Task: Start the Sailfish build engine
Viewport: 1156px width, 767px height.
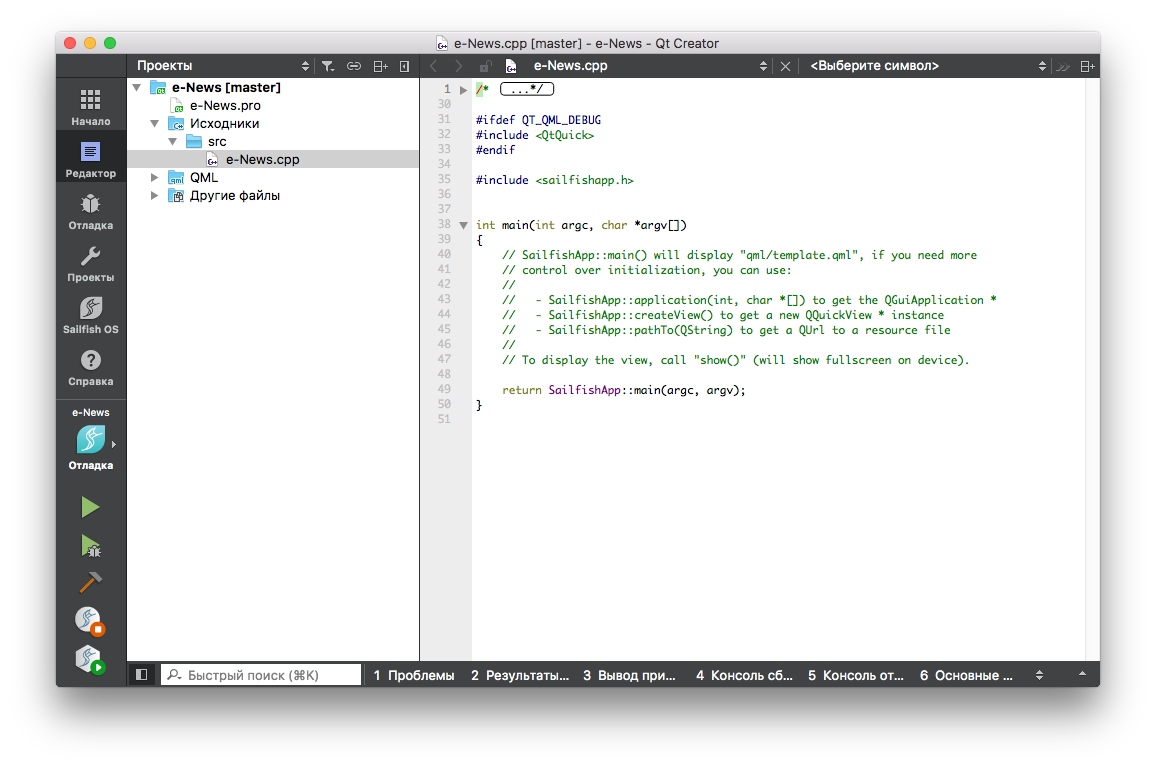Action: [x=90, y=659]
